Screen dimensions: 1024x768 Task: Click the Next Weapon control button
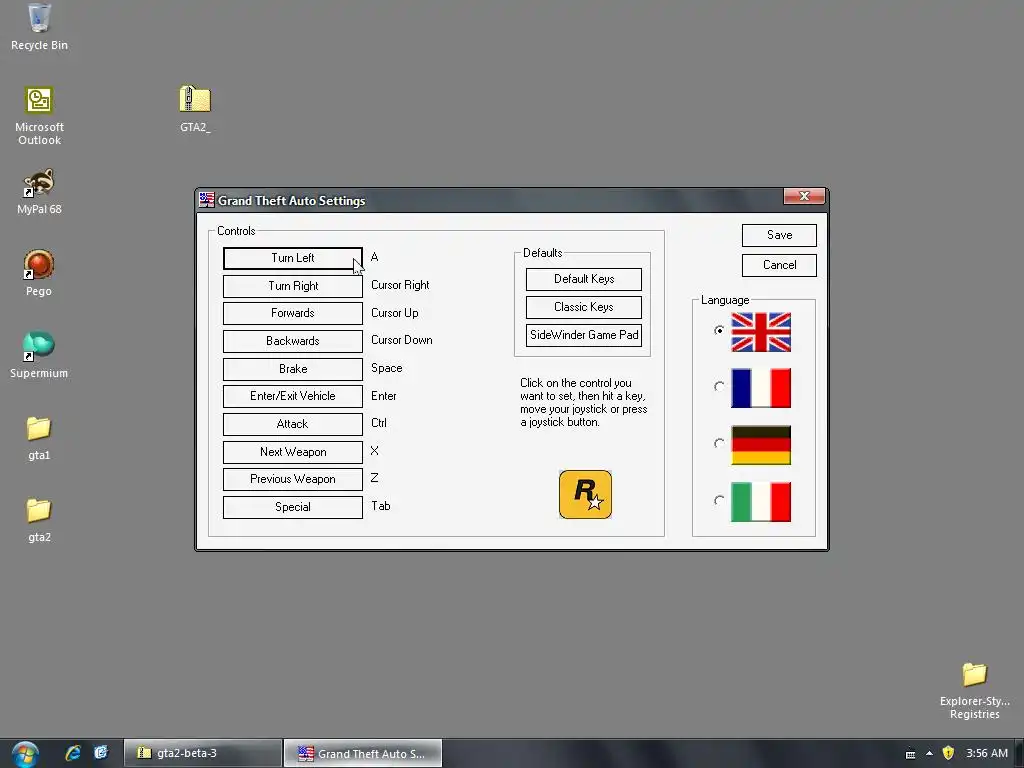(293, 452)
